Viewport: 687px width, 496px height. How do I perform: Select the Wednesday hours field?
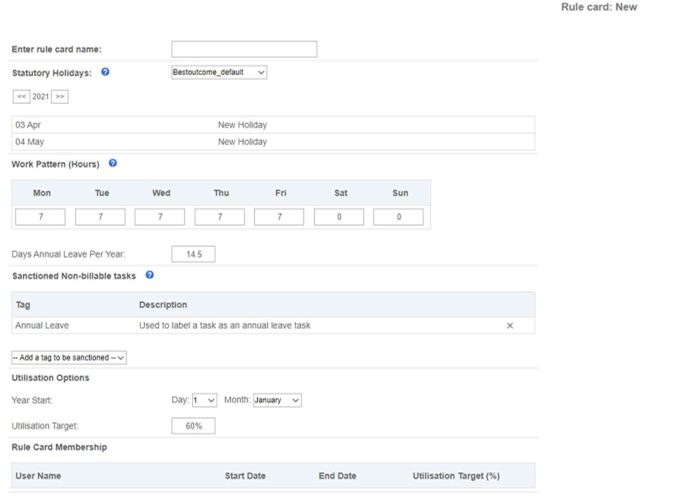[x=159, y=217]
